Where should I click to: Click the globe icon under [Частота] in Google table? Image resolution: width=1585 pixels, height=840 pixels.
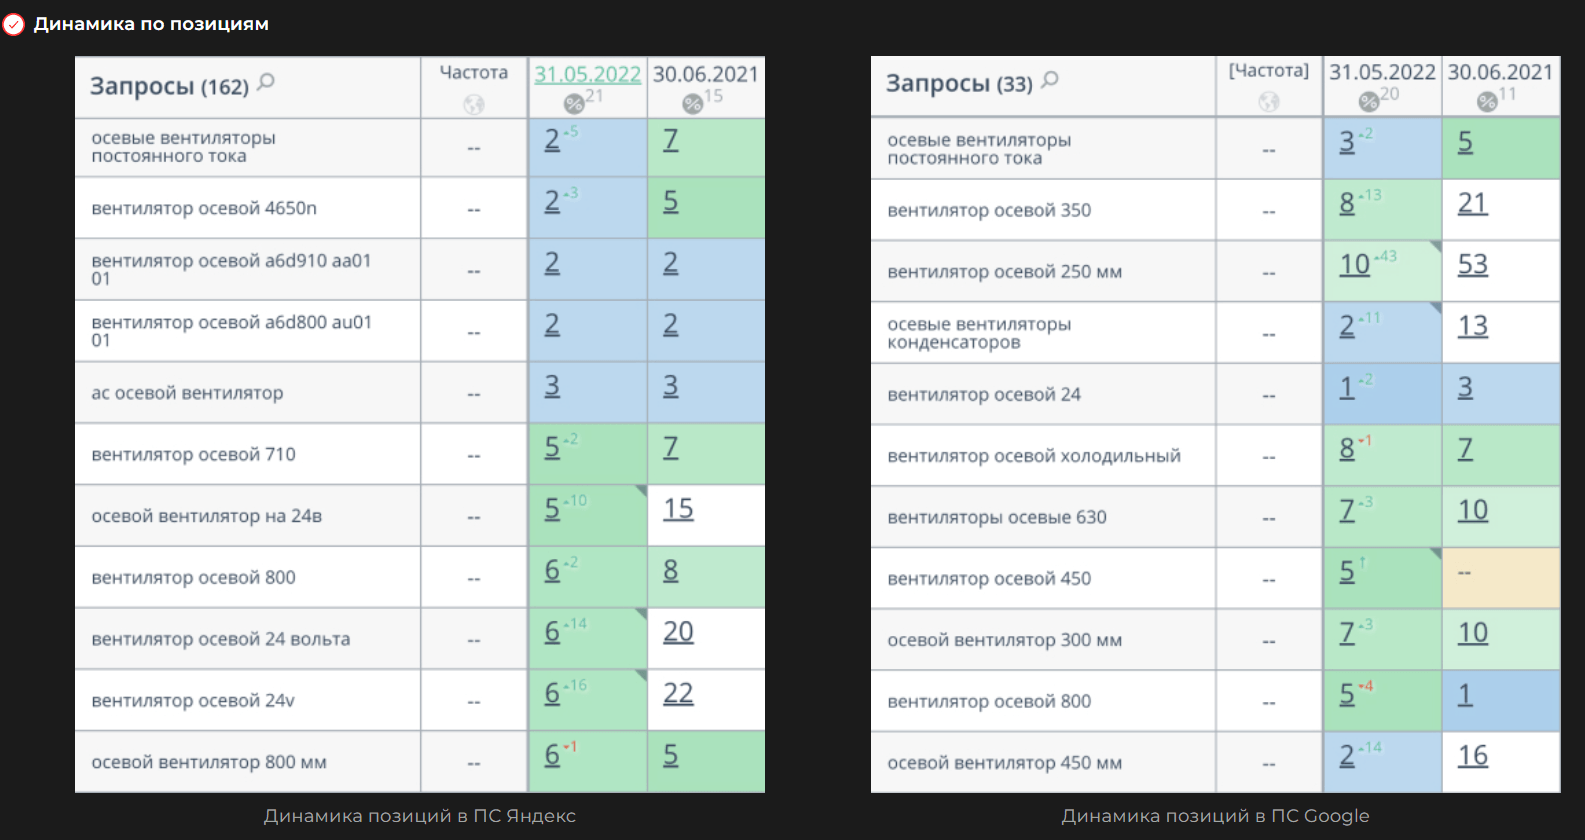click(1269, 101)
